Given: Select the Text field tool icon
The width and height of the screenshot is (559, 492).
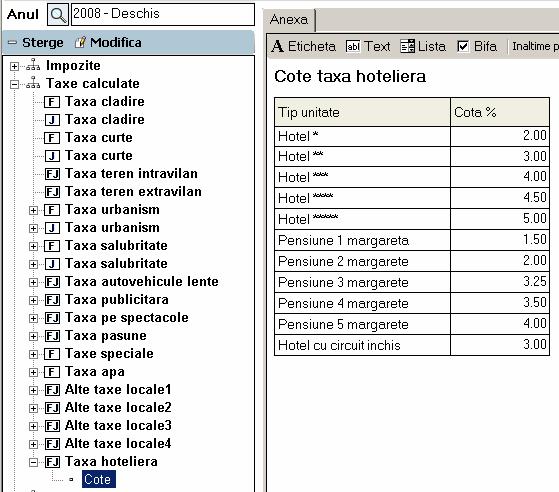Looking at the screenshot, I should click(353, 46).
